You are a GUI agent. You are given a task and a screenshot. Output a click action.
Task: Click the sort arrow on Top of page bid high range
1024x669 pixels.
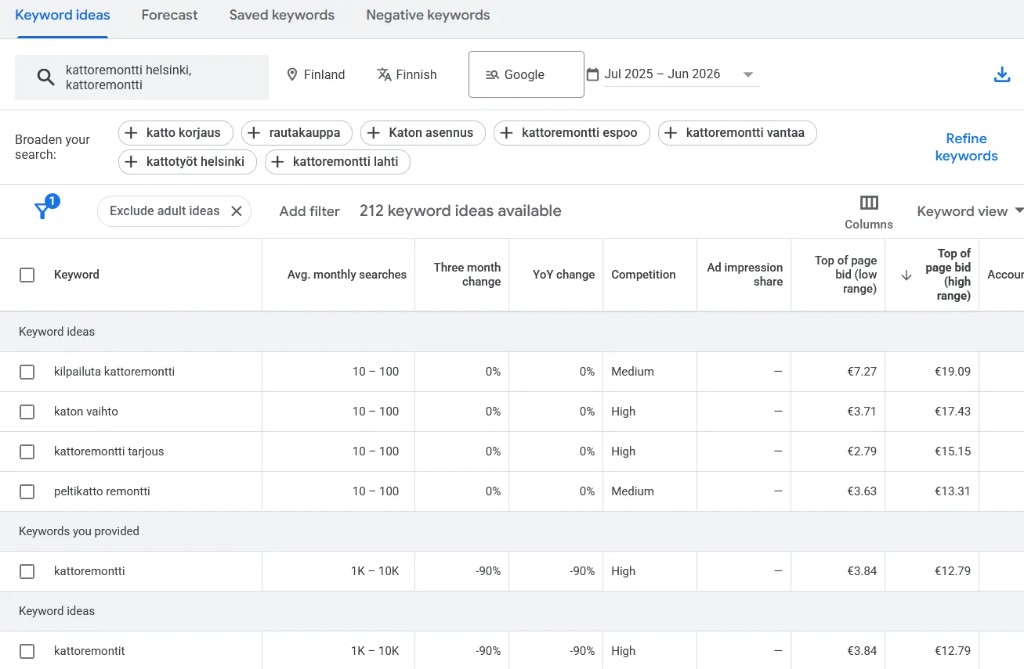(906, 275)
